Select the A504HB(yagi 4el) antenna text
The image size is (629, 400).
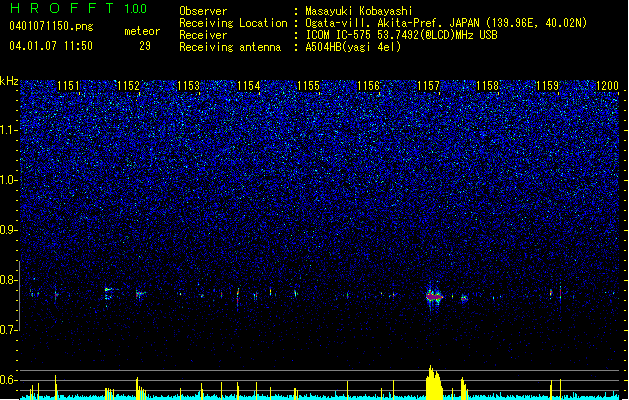point(353,47)
